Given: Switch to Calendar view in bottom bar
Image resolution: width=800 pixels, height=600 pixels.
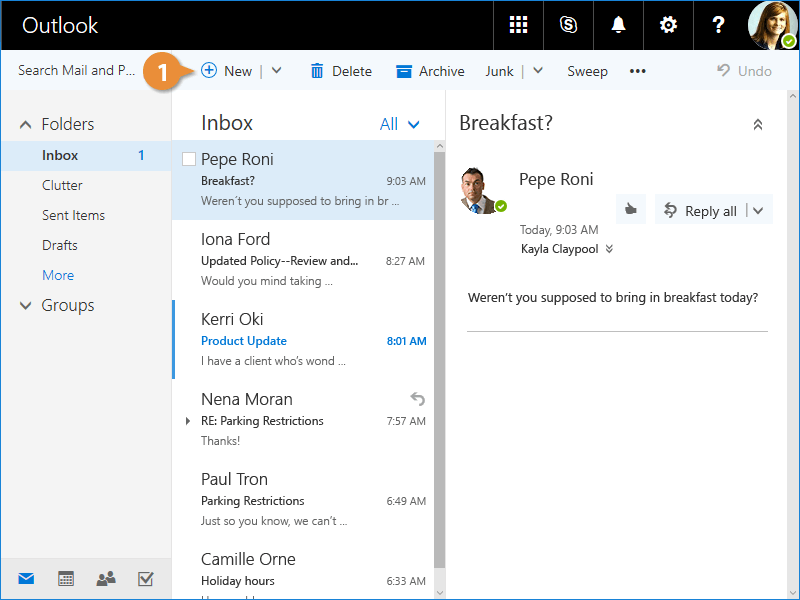Looking at the screenshot, I should [x=66, y=578].
